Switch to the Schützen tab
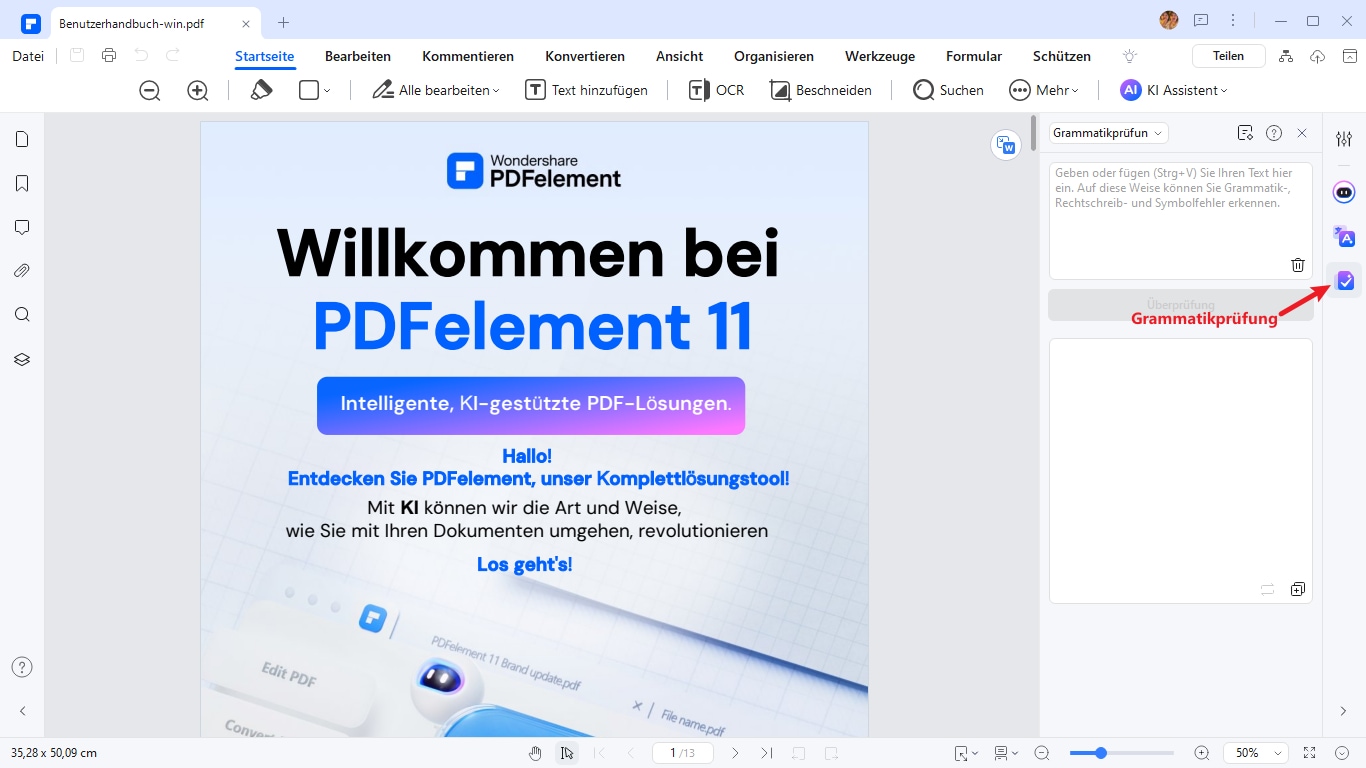The height and width of the screenshot is (768, 1366). (1062, 56)
